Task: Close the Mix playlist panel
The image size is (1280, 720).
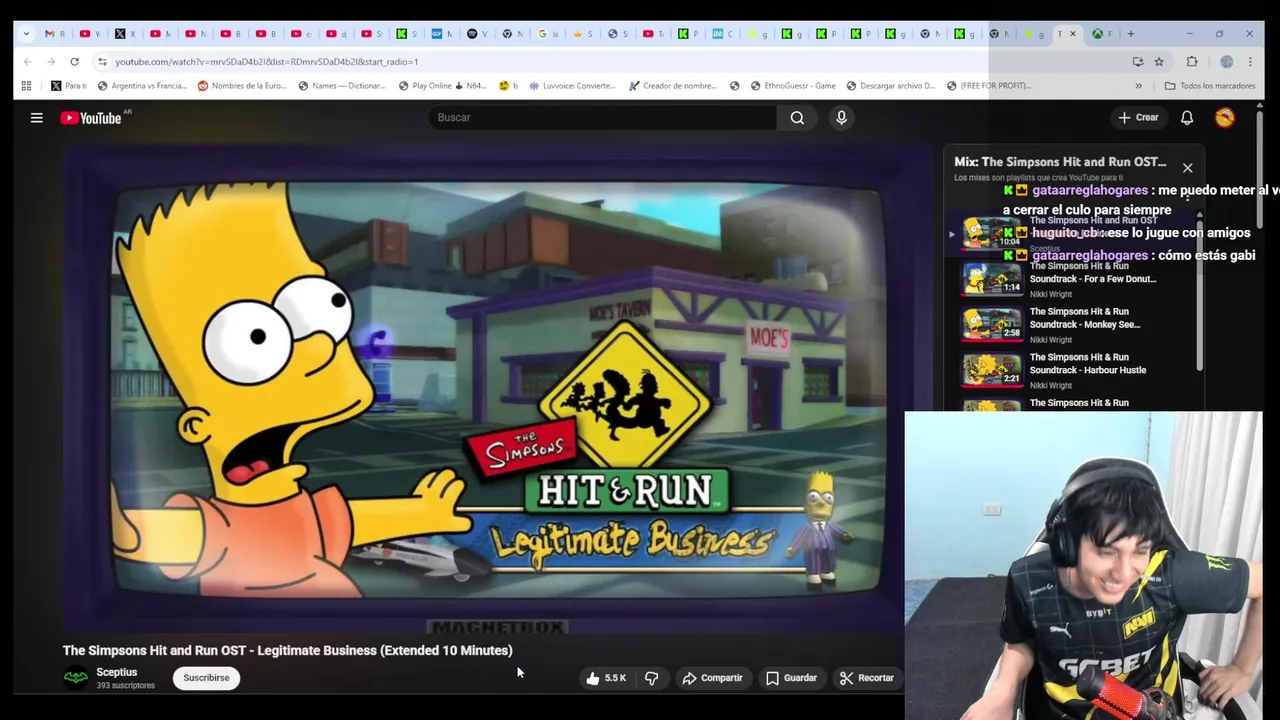Action: [x=1187, y=168]
